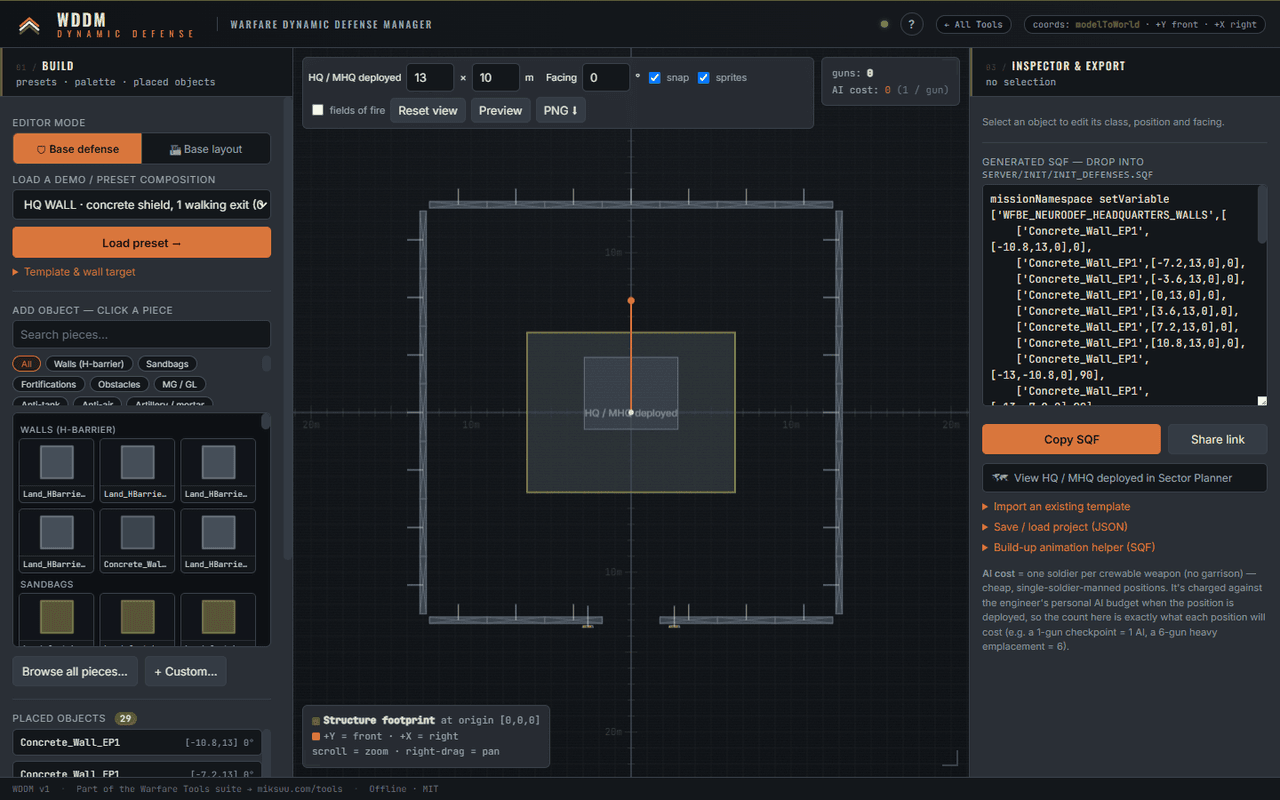Click the Share link button

pos(1218,440)
